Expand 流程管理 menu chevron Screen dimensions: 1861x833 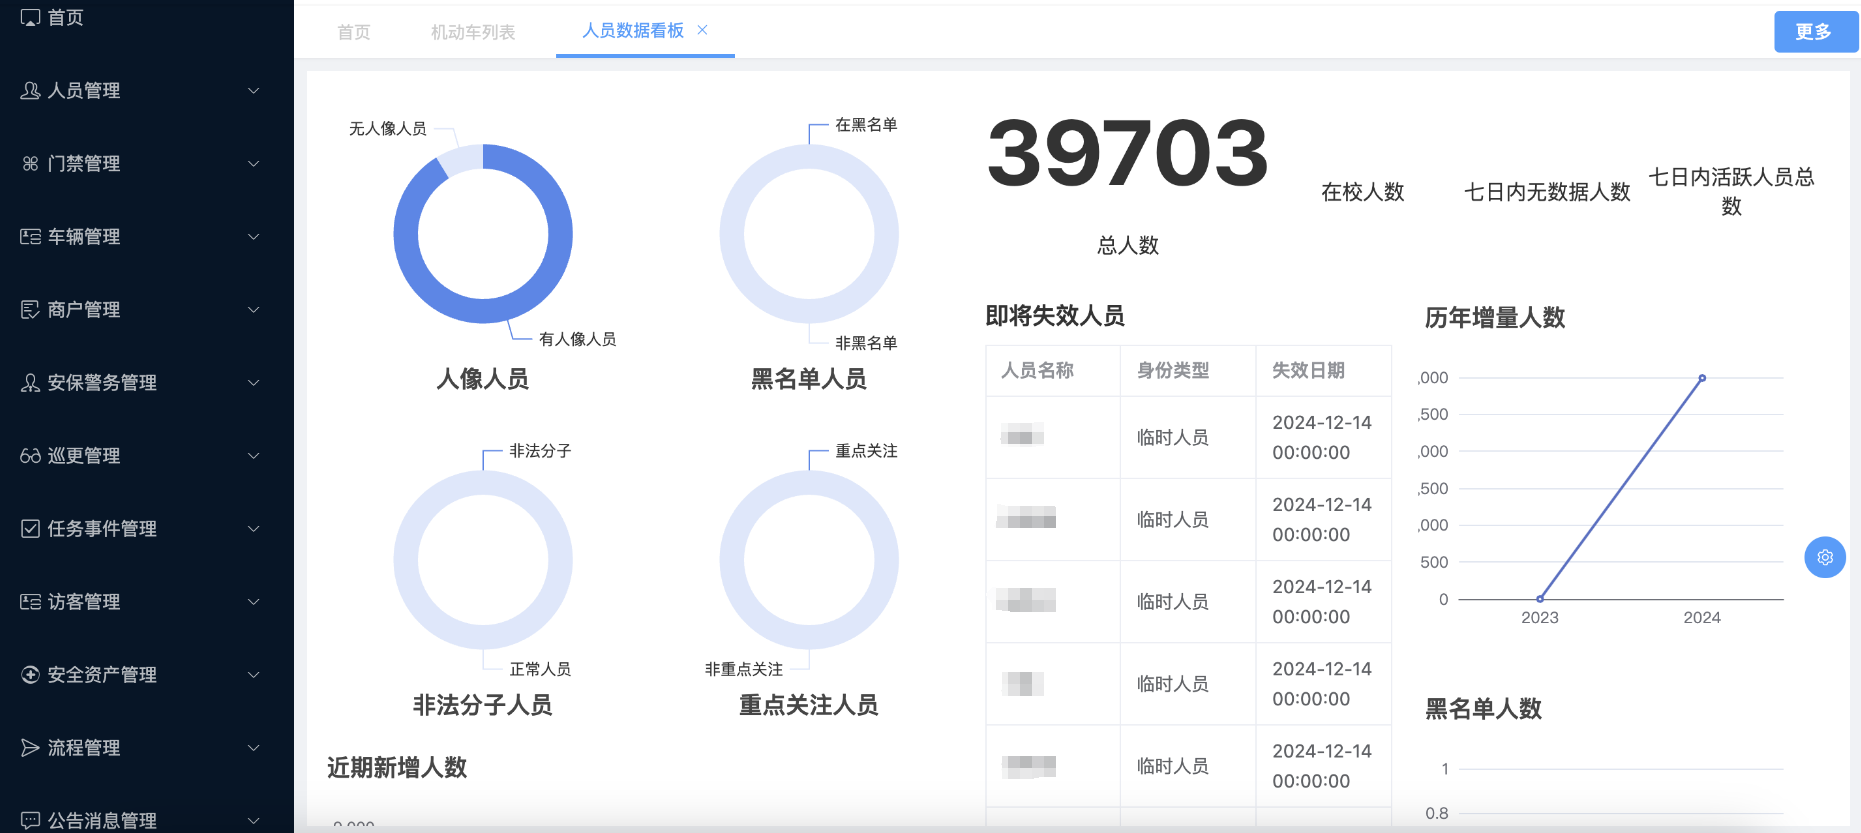[254, 748]
